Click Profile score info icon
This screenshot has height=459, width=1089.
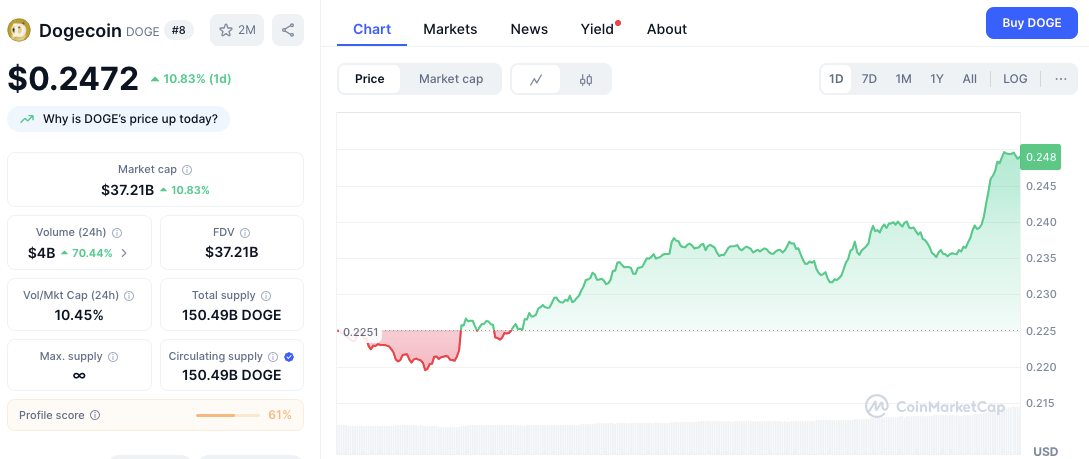click(x=95, y=415)
